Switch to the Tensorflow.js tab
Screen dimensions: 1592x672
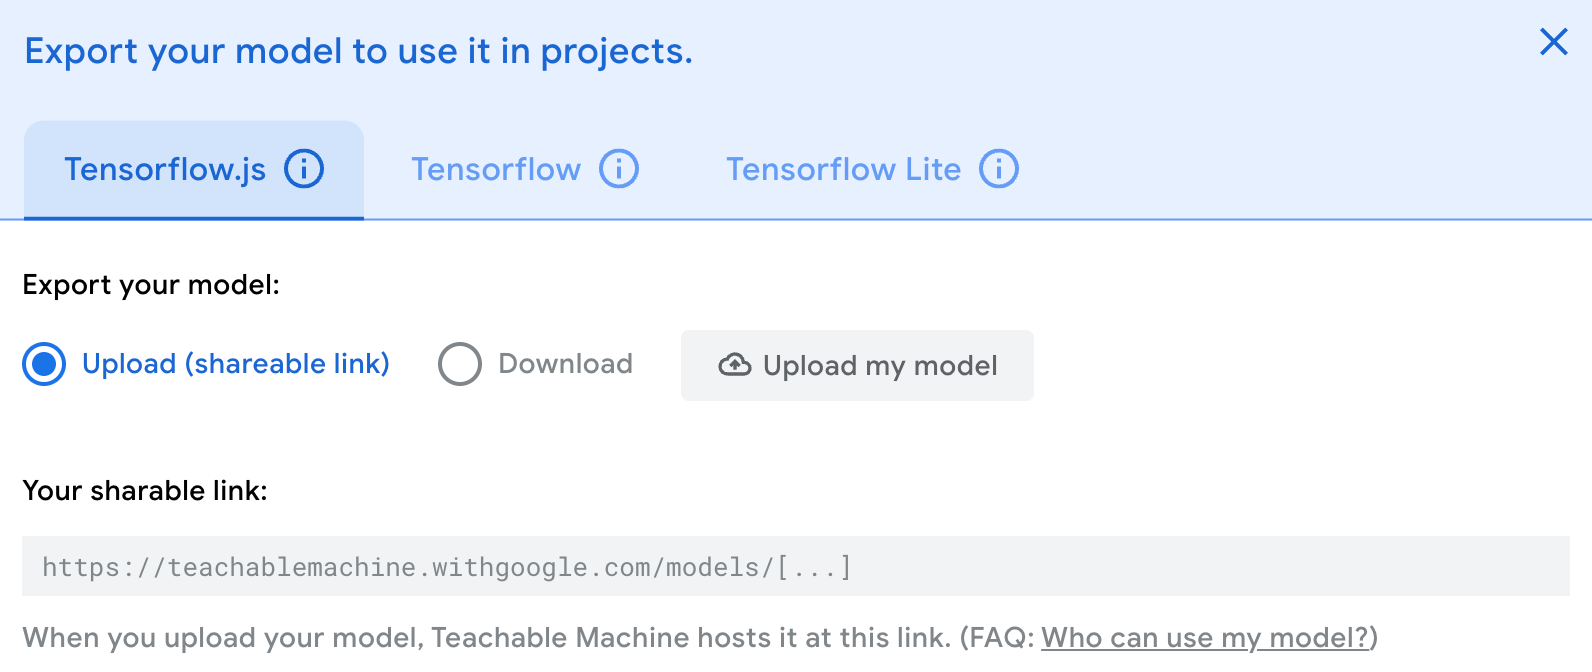click(194, 169)
